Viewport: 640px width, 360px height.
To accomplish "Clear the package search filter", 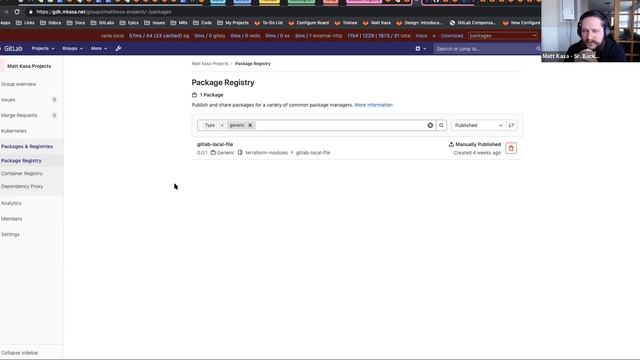I will coord(430,125).
